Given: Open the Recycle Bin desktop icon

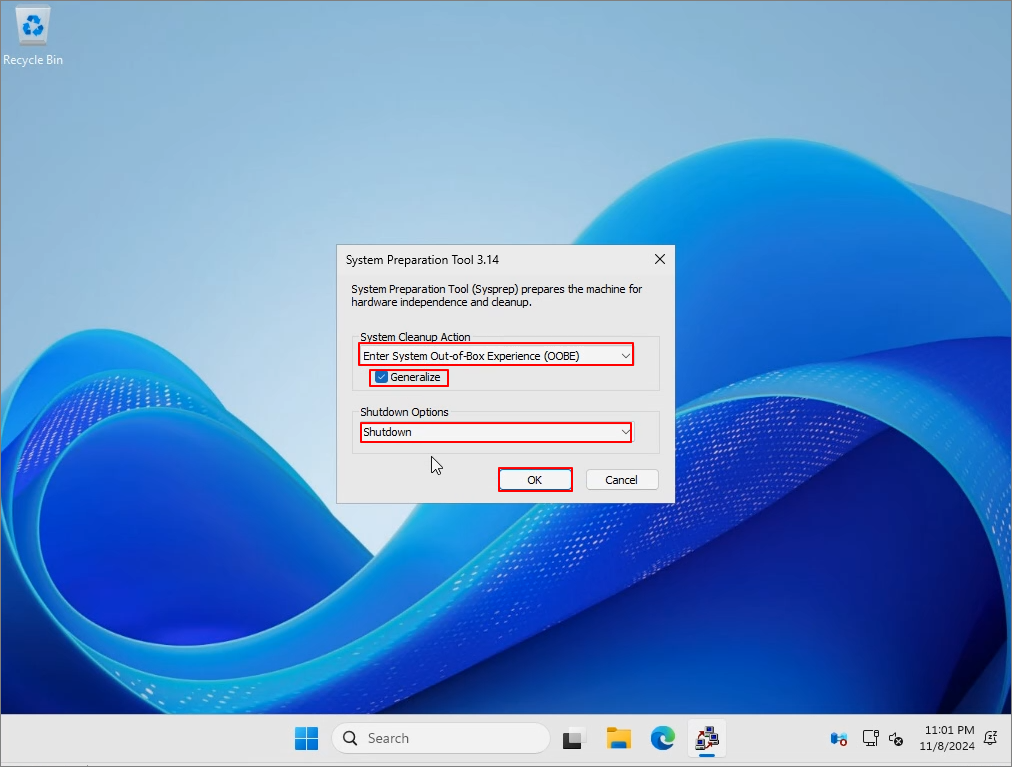Looking at the screenshot, I should pyautogui.click(x=32, y=36).
